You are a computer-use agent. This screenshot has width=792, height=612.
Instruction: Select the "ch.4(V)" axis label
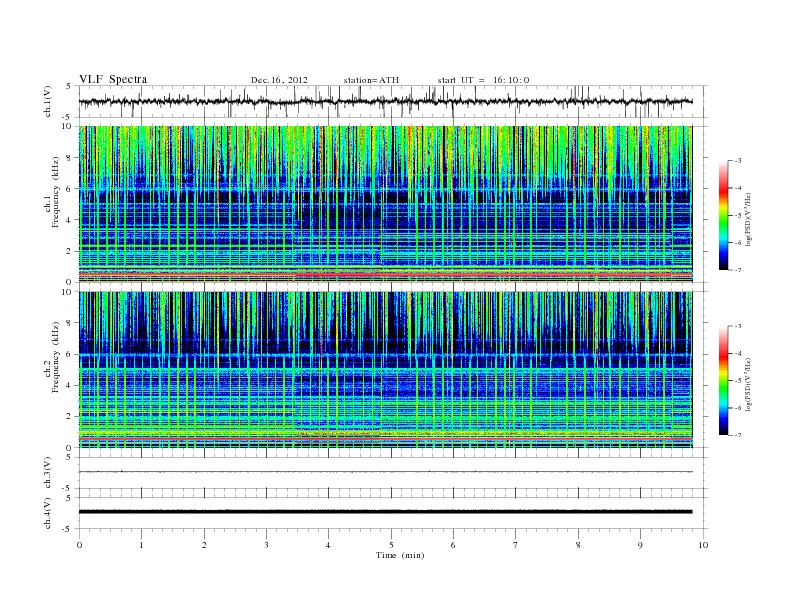pos(48,513)
